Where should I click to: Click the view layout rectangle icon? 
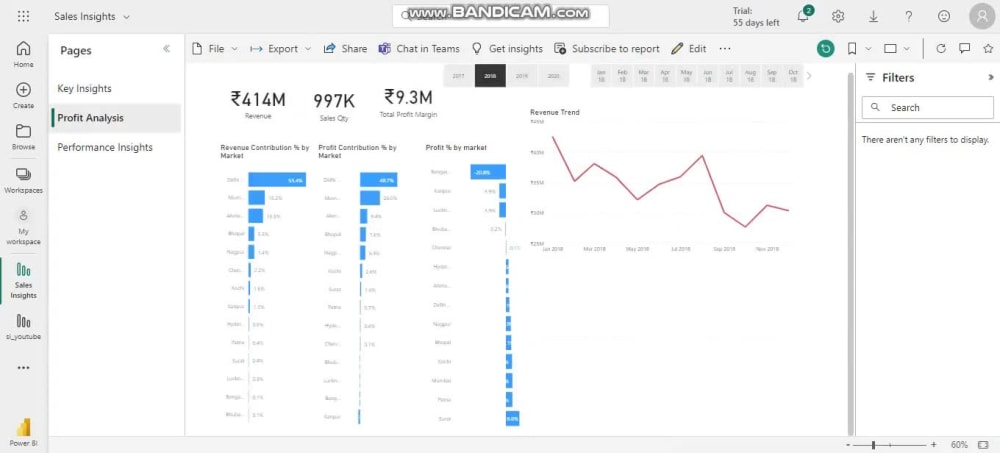click(891, 48)
